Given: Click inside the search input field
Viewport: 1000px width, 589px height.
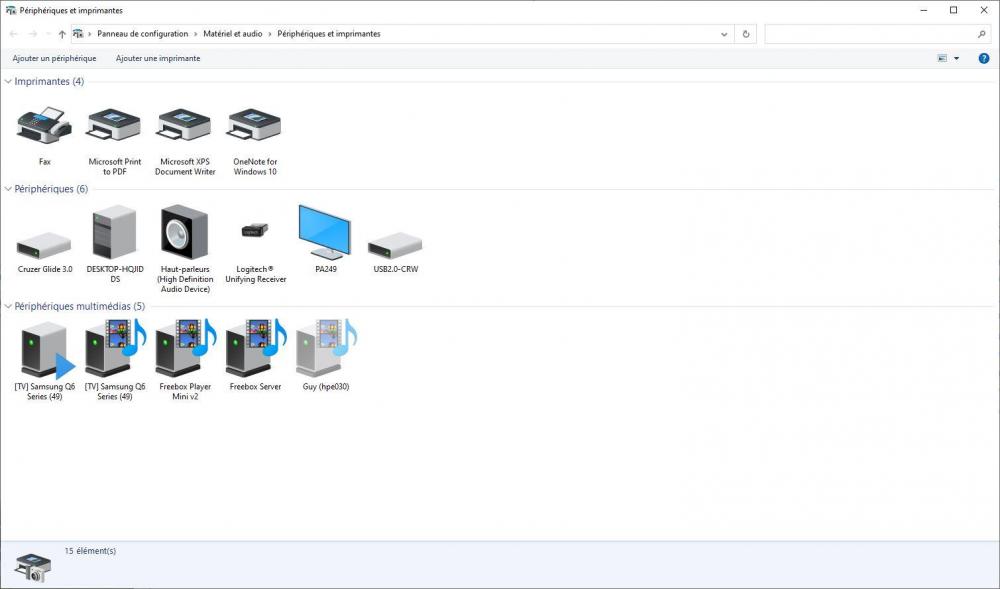Looking at the screenshot, I should [870, 34].
